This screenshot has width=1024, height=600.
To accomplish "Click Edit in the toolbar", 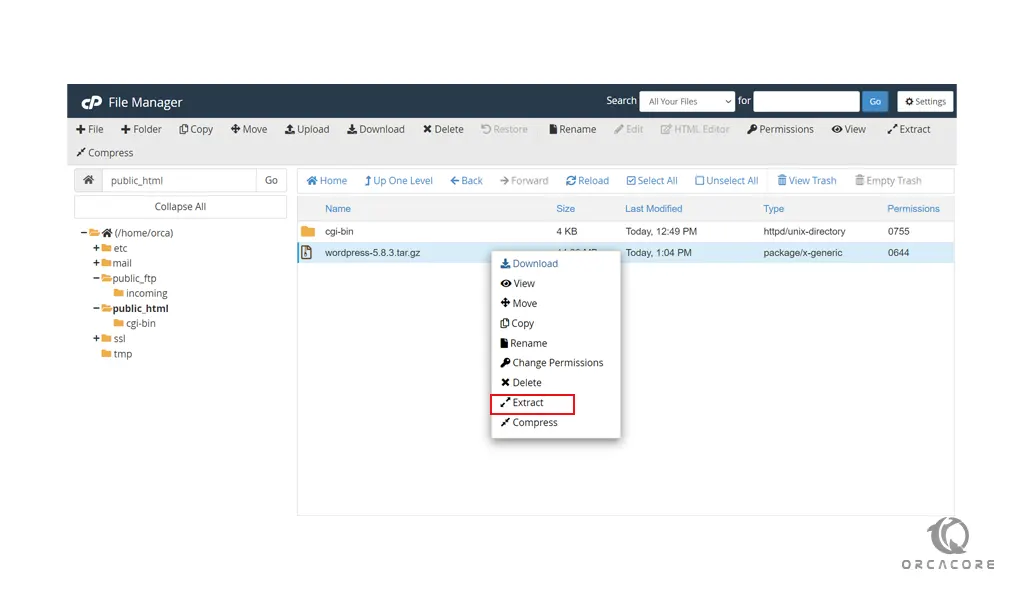I will click(628, 129).
